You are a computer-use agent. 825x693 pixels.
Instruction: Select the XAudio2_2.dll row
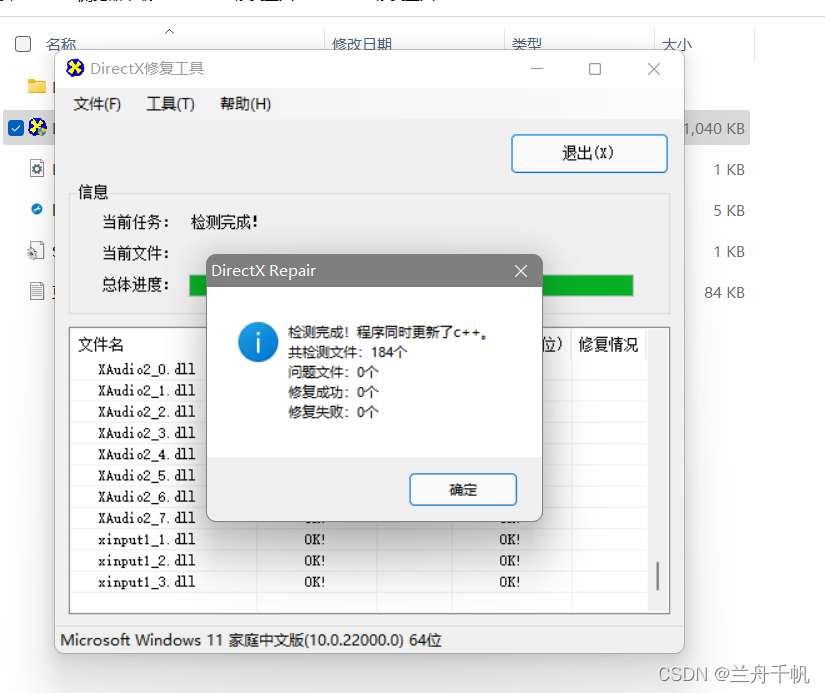coord(359,411)
